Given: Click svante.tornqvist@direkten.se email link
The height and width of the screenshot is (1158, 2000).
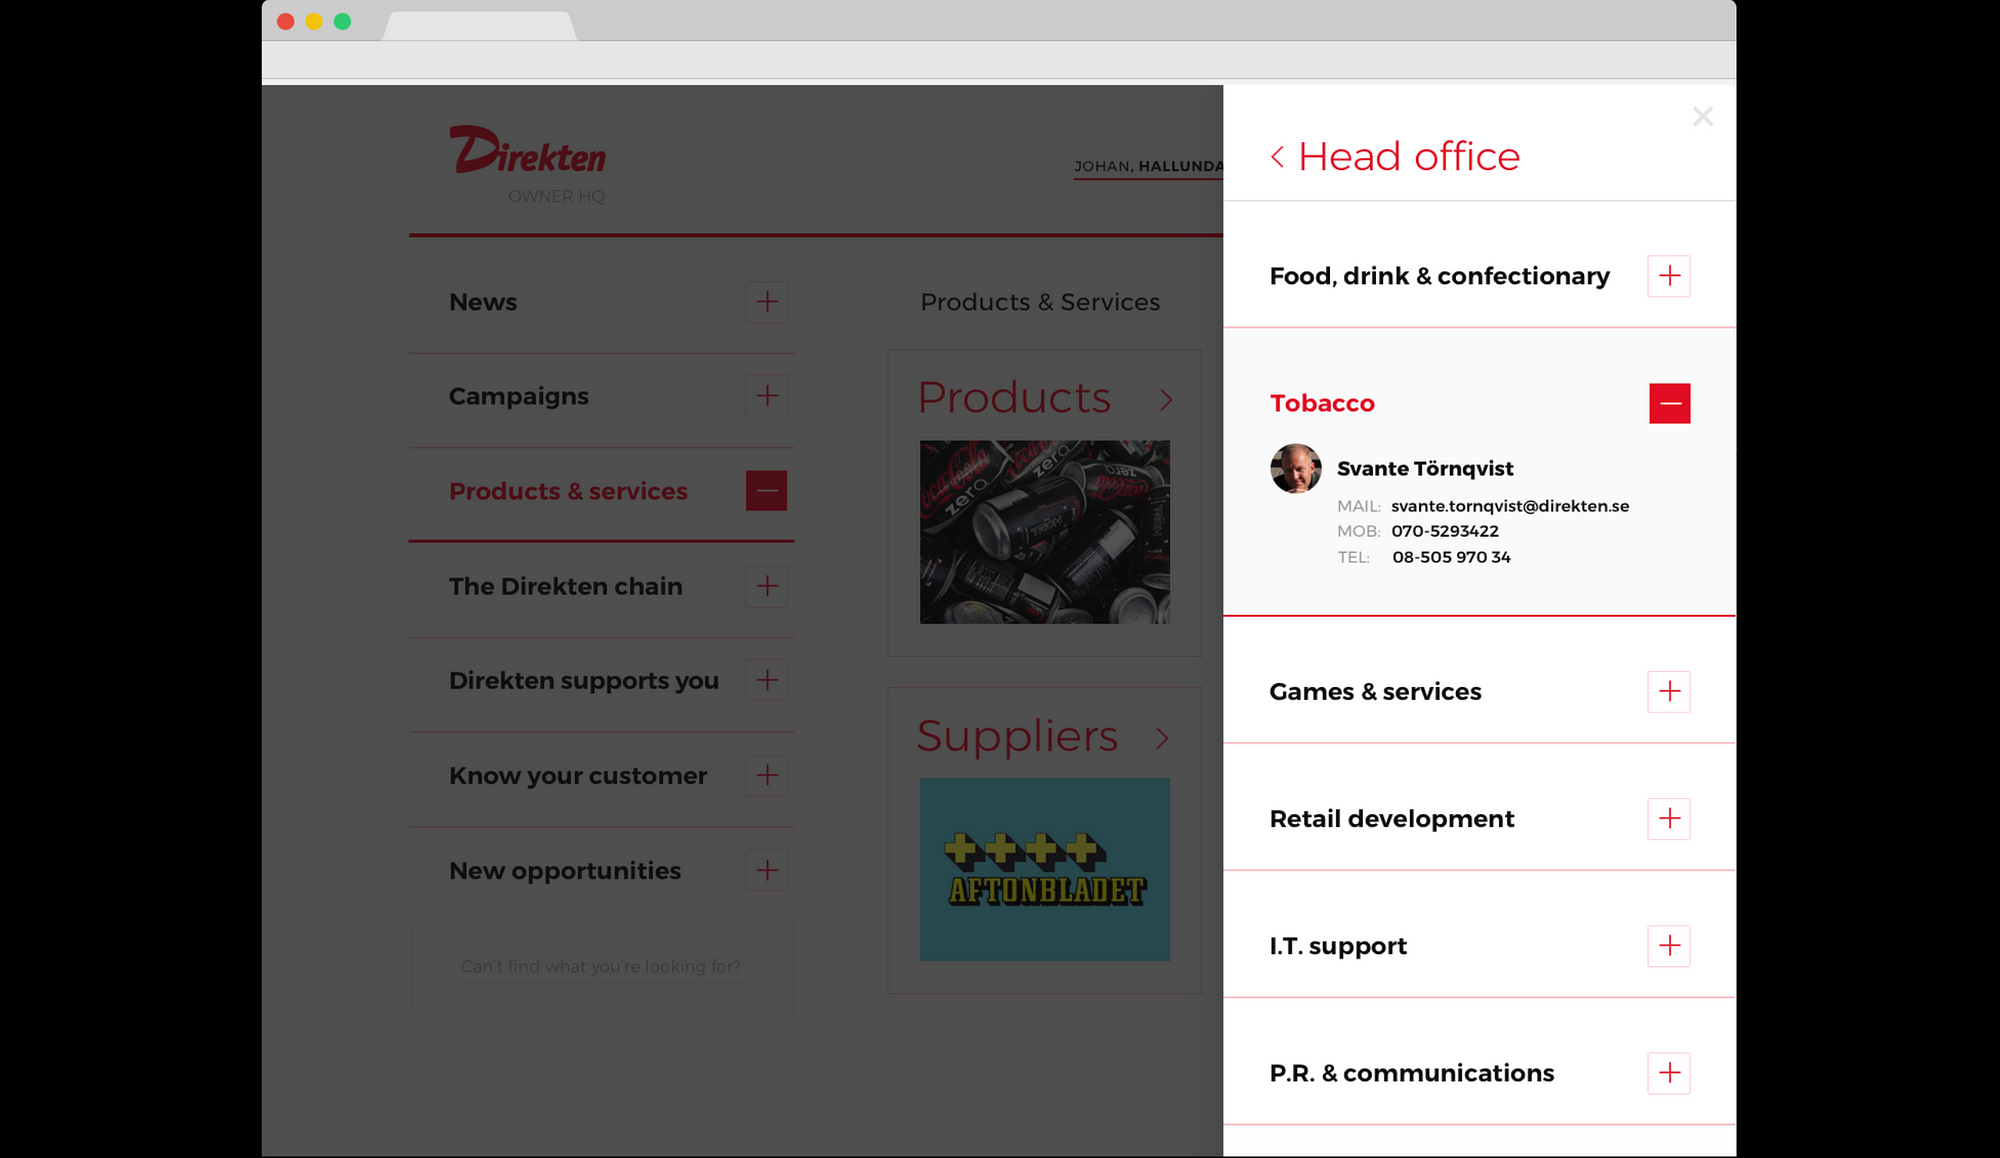Looking at the screenshot, I should (1509, 506).
